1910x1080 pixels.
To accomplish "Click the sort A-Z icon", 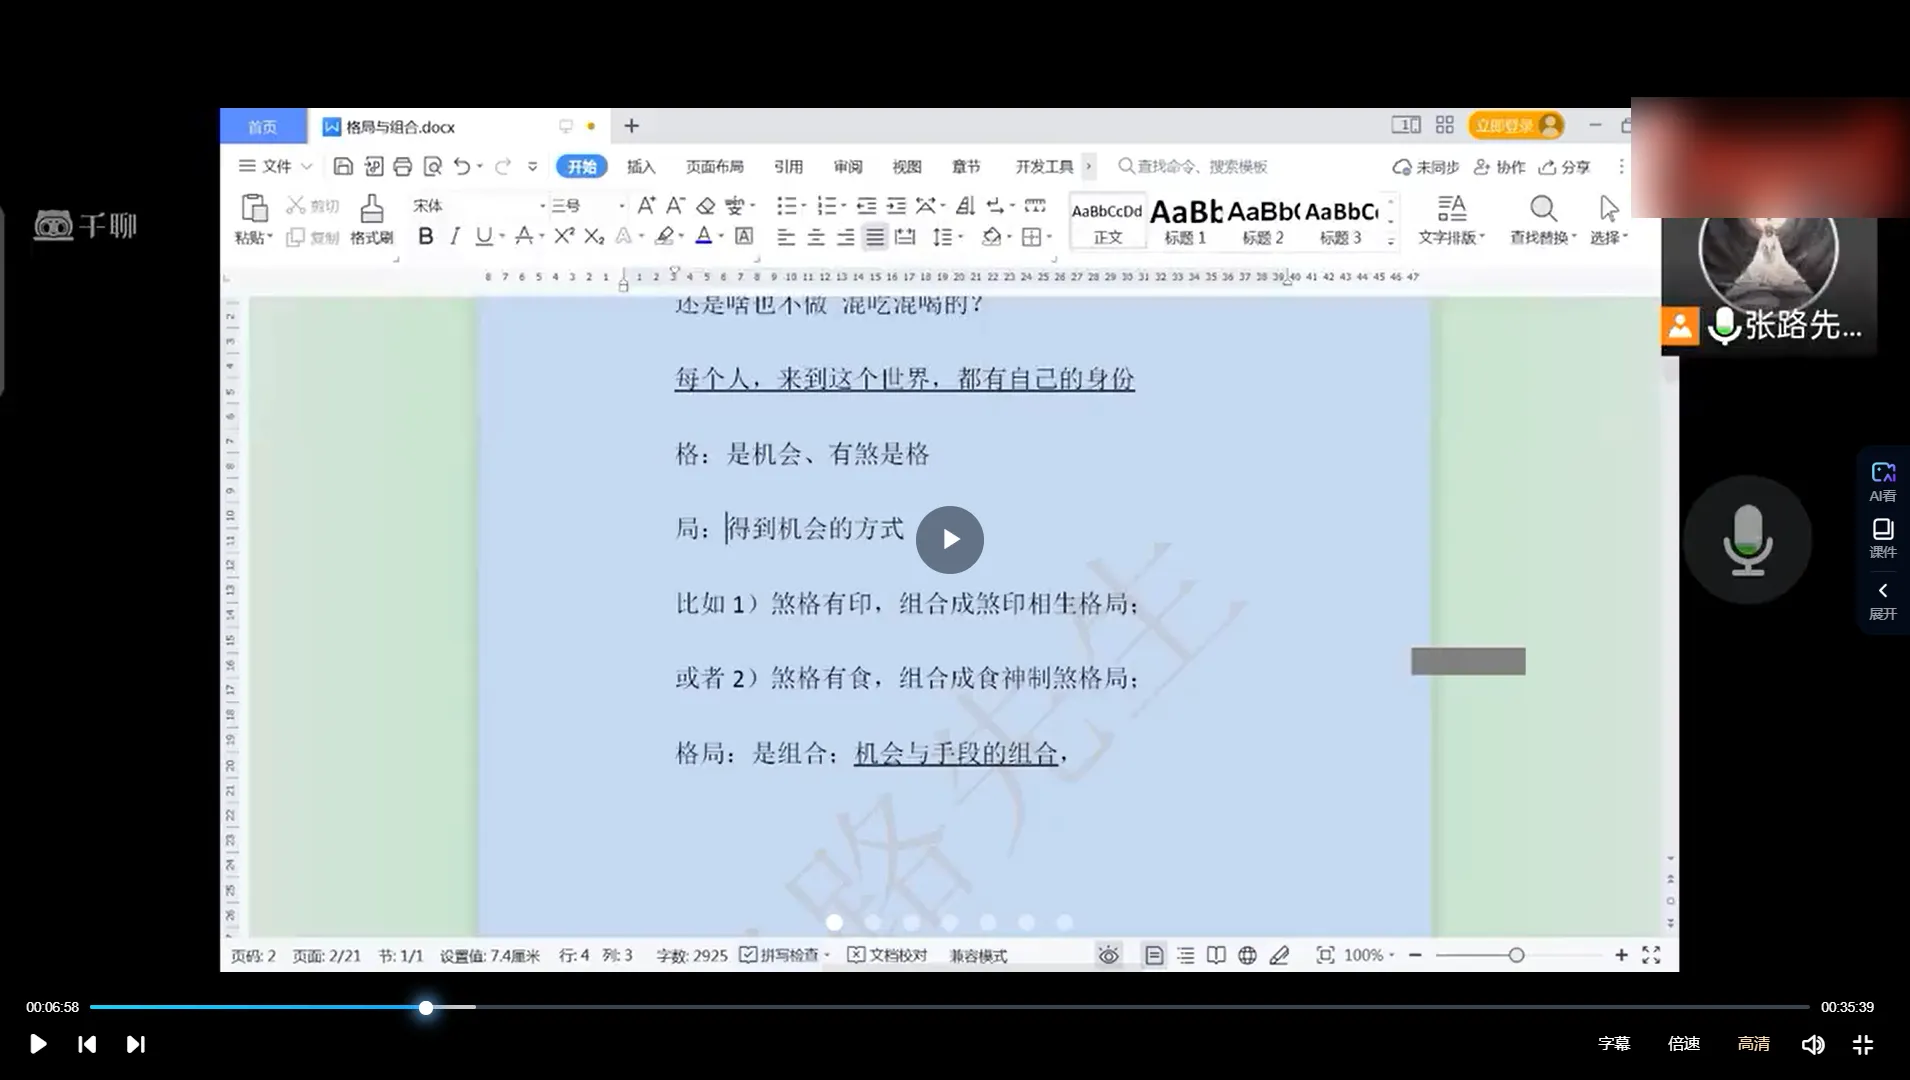I will coord(965,206).
